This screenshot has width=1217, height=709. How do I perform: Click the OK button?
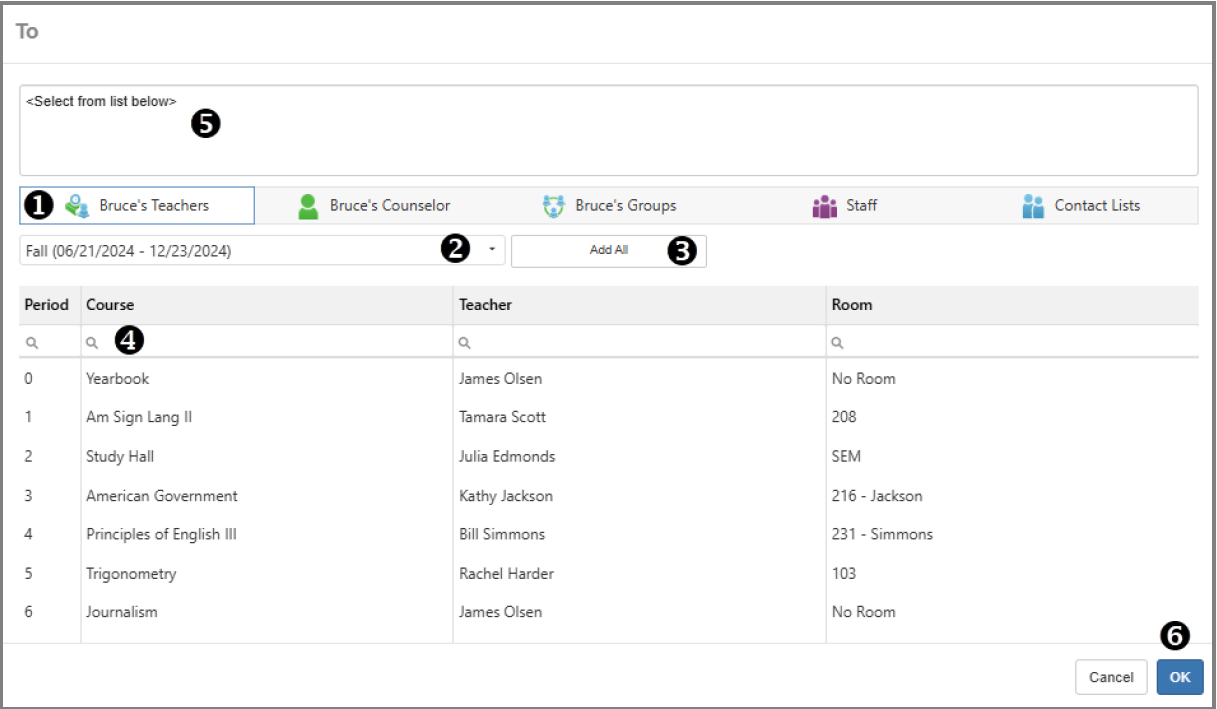click(1180, 677)
